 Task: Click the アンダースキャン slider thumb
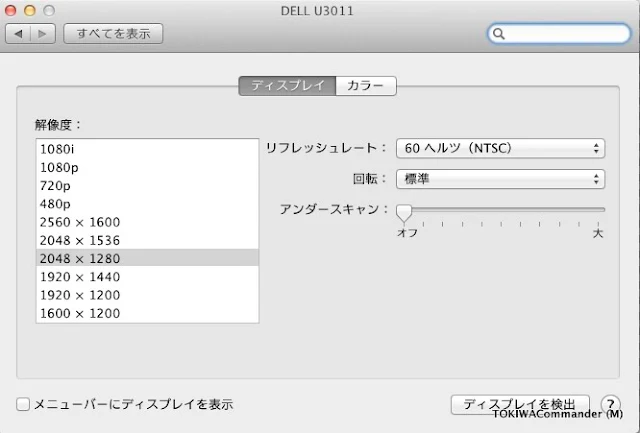tap(404, 213)
